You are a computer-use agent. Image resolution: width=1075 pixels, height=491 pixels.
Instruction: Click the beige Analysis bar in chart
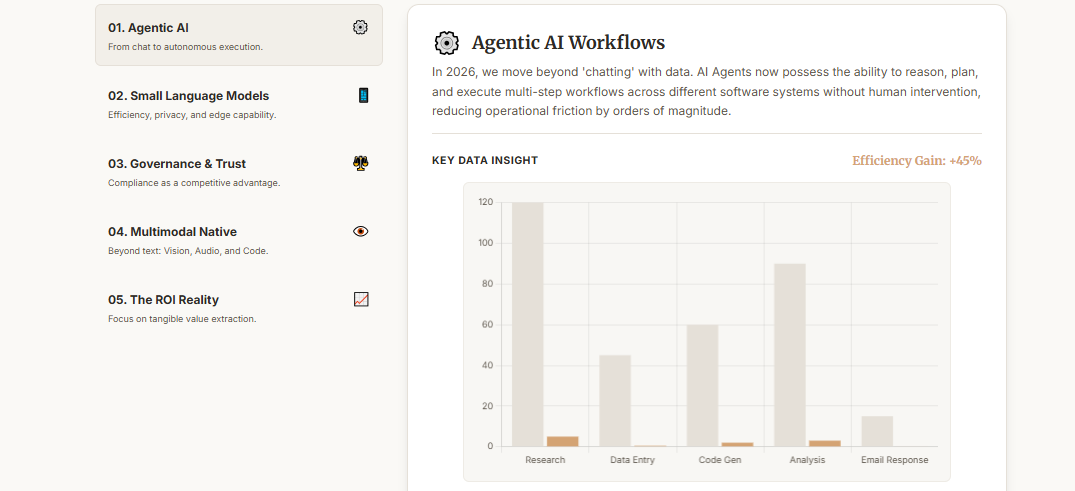[789, 355]
